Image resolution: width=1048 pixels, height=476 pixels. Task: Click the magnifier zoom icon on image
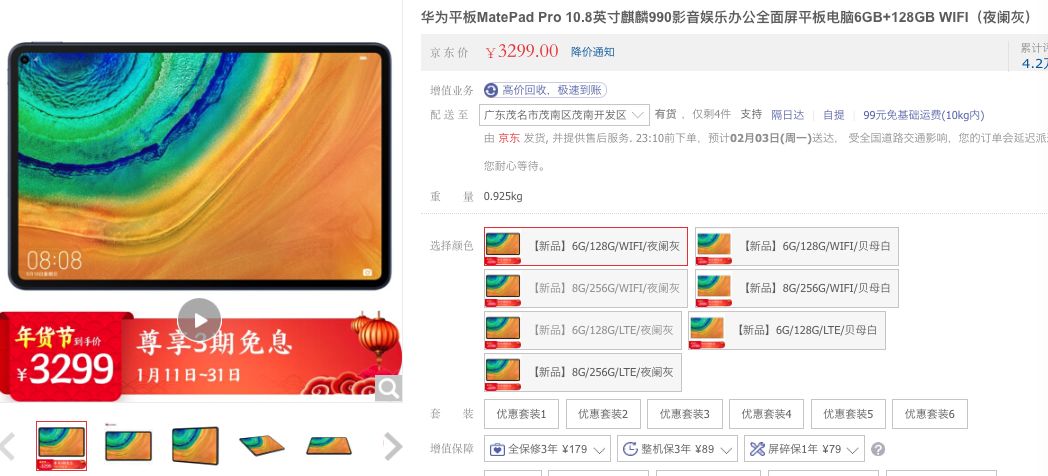[388, 388]
